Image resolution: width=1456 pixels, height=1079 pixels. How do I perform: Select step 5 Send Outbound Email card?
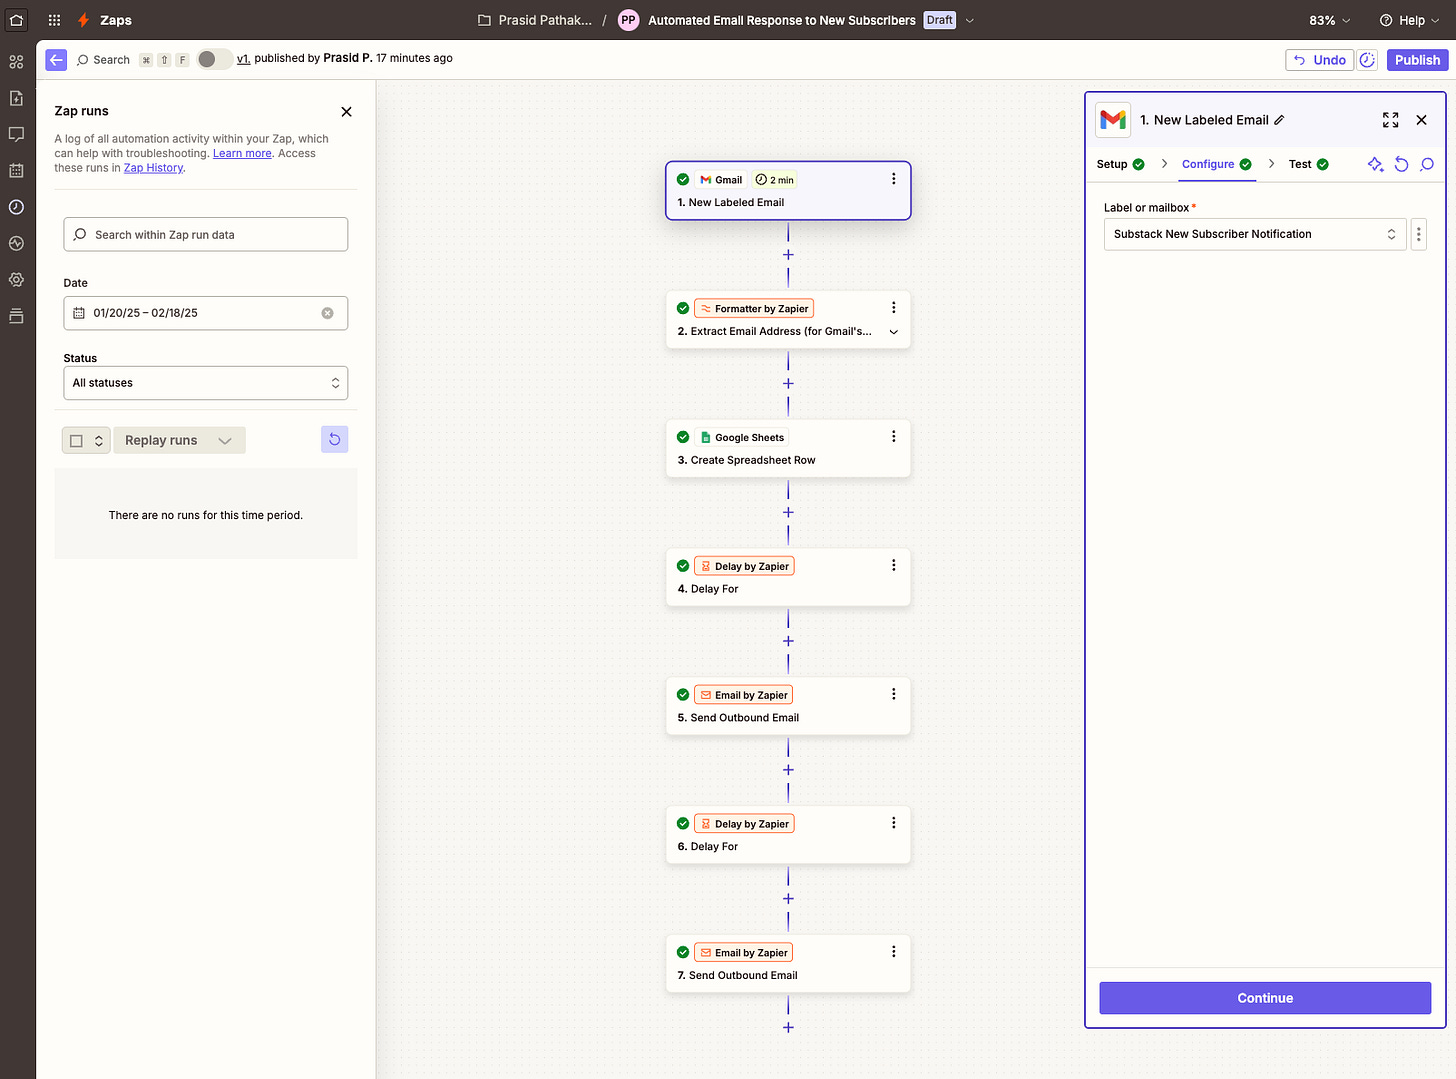point(788,706)
